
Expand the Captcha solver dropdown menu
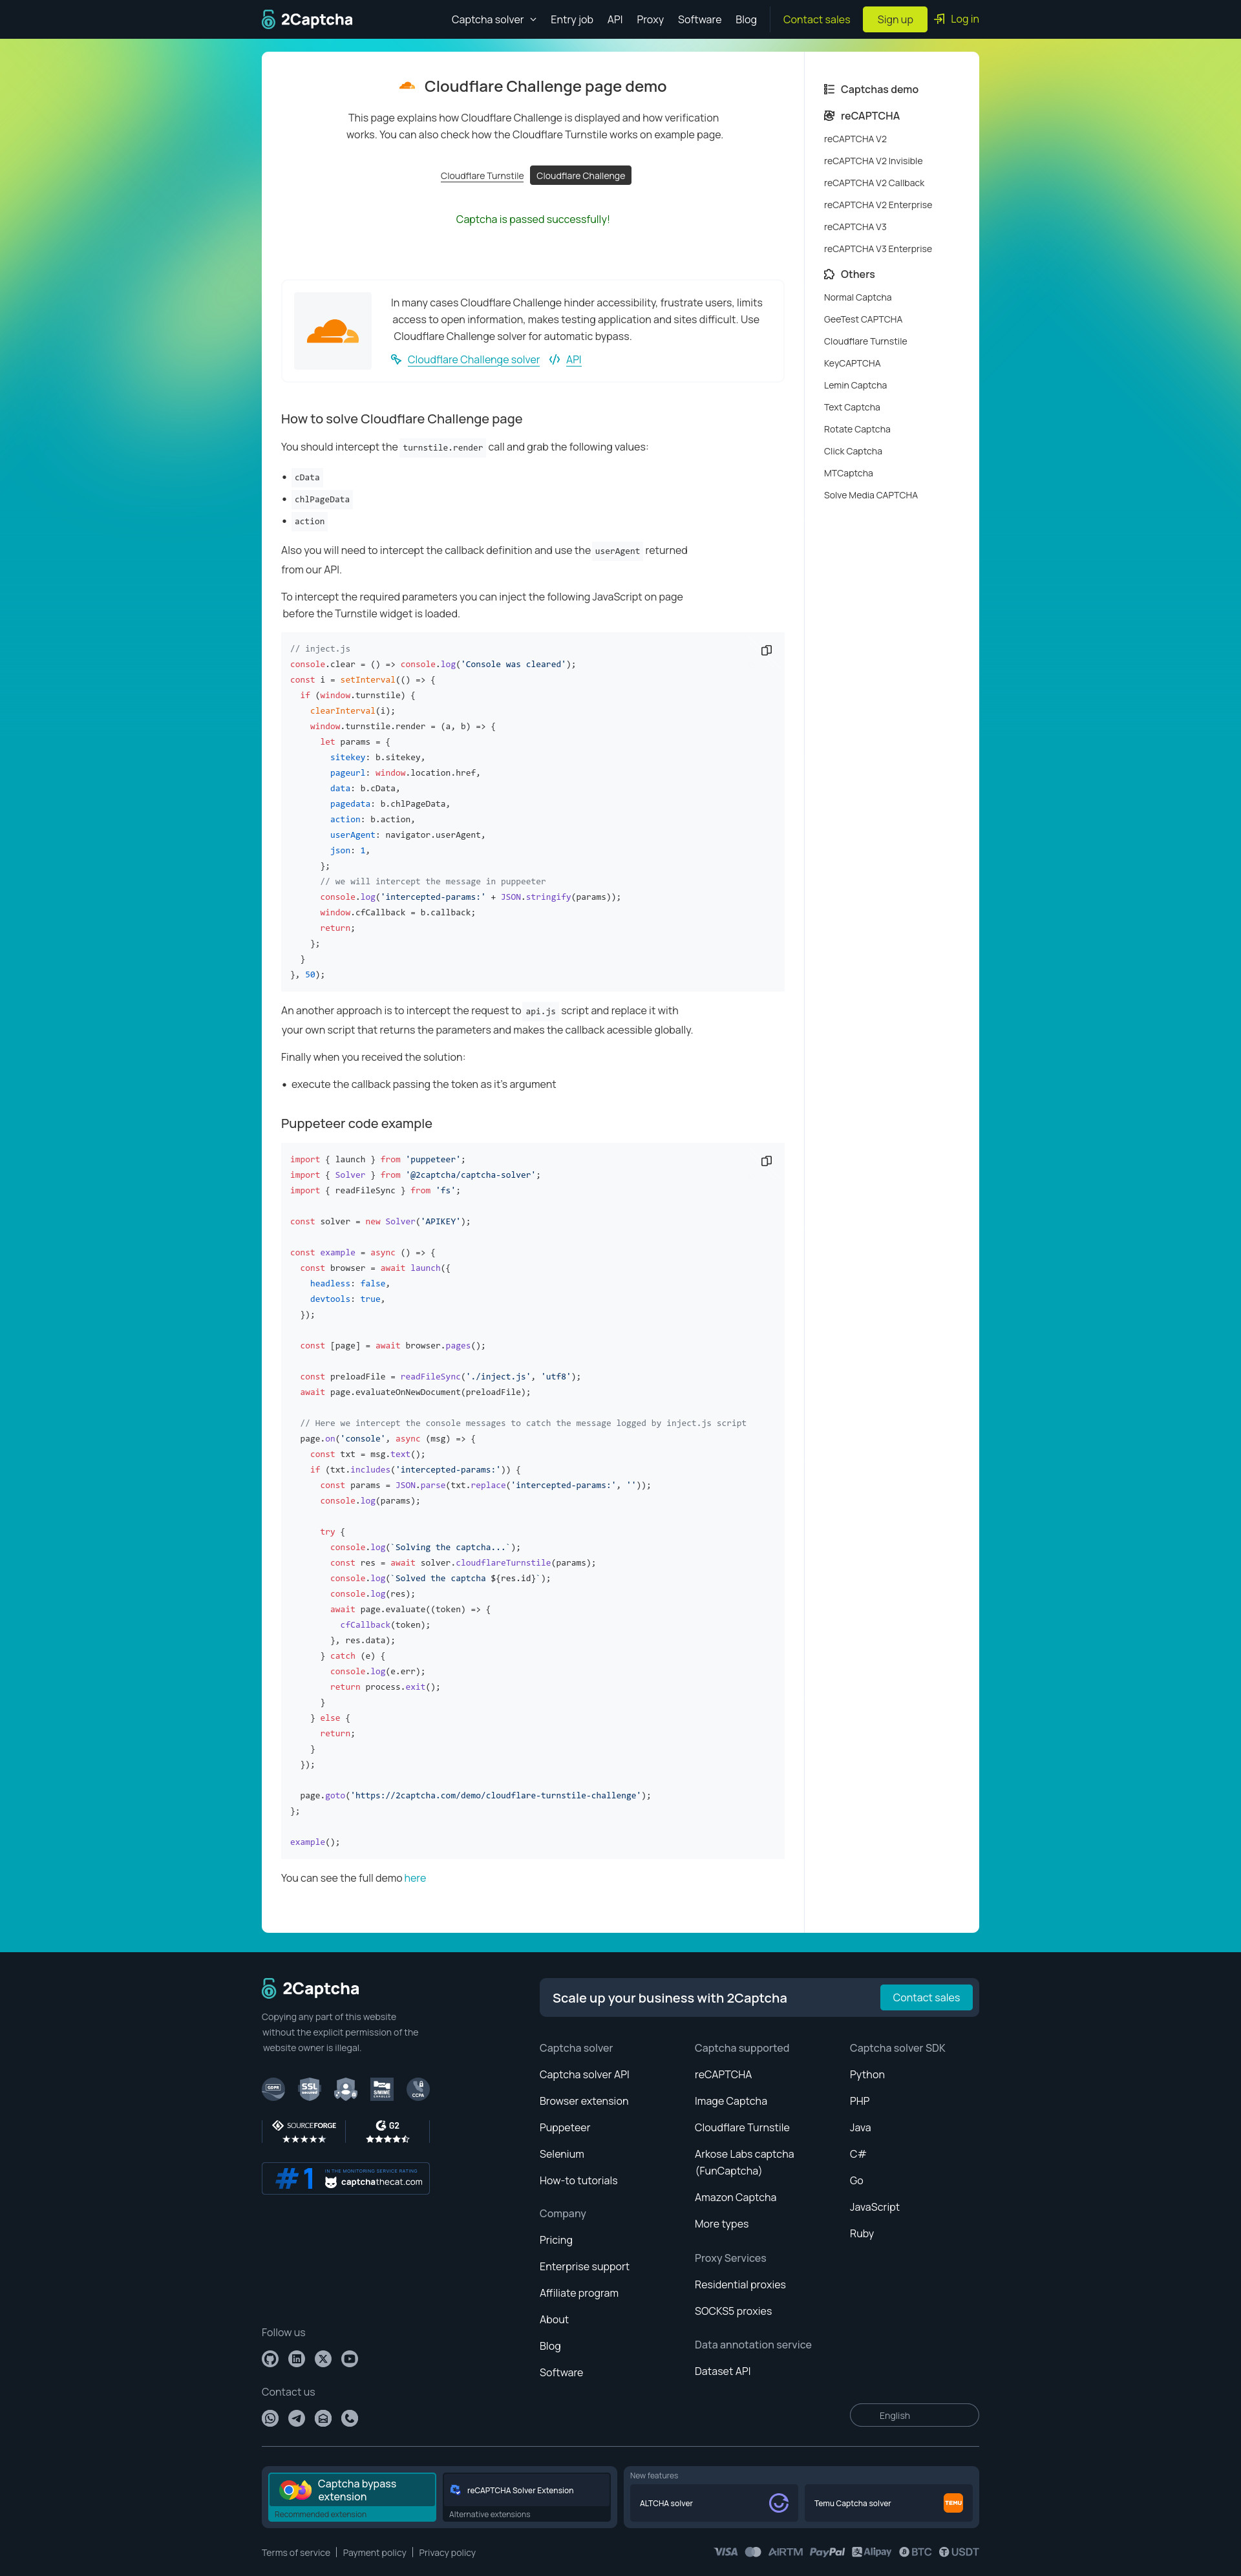point(494,19)
